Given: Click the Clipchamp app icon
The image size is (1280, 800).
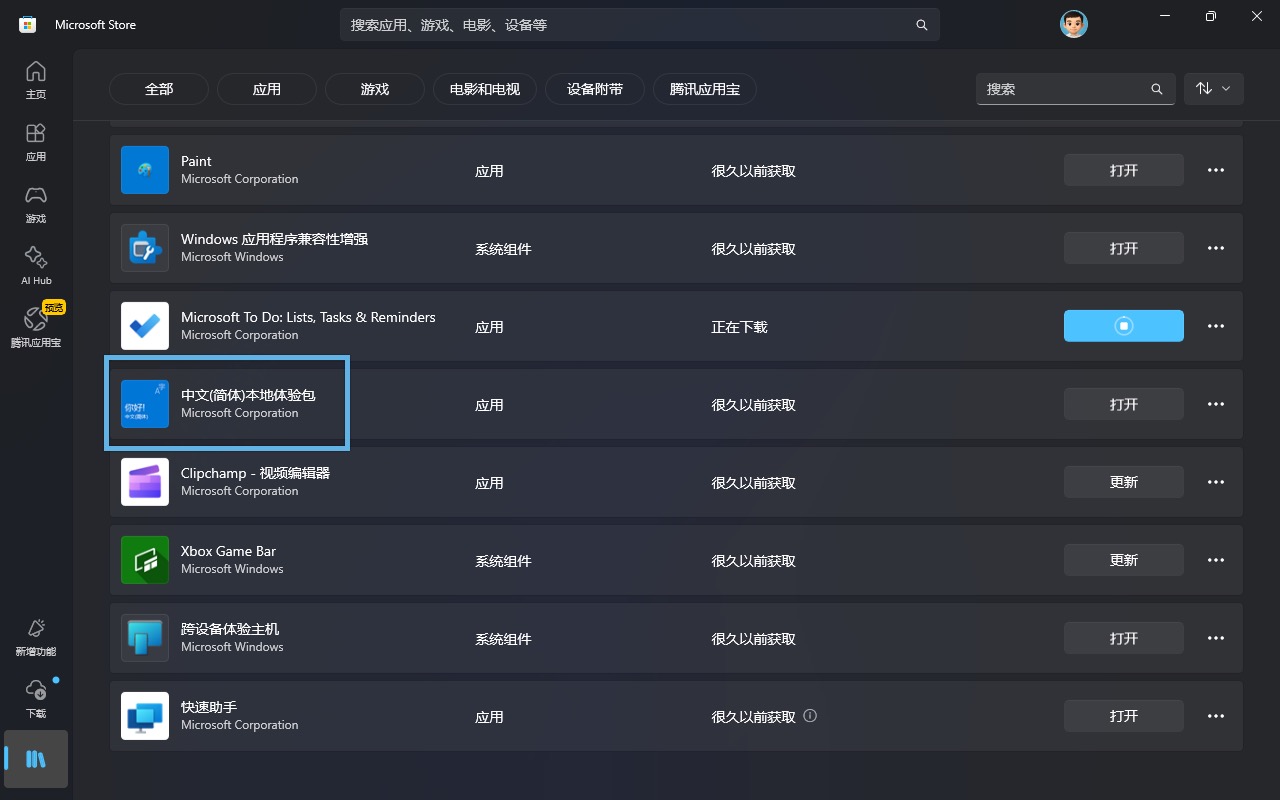Looking at the screenshot, I should pyautogui.click(x=145, y=482).
